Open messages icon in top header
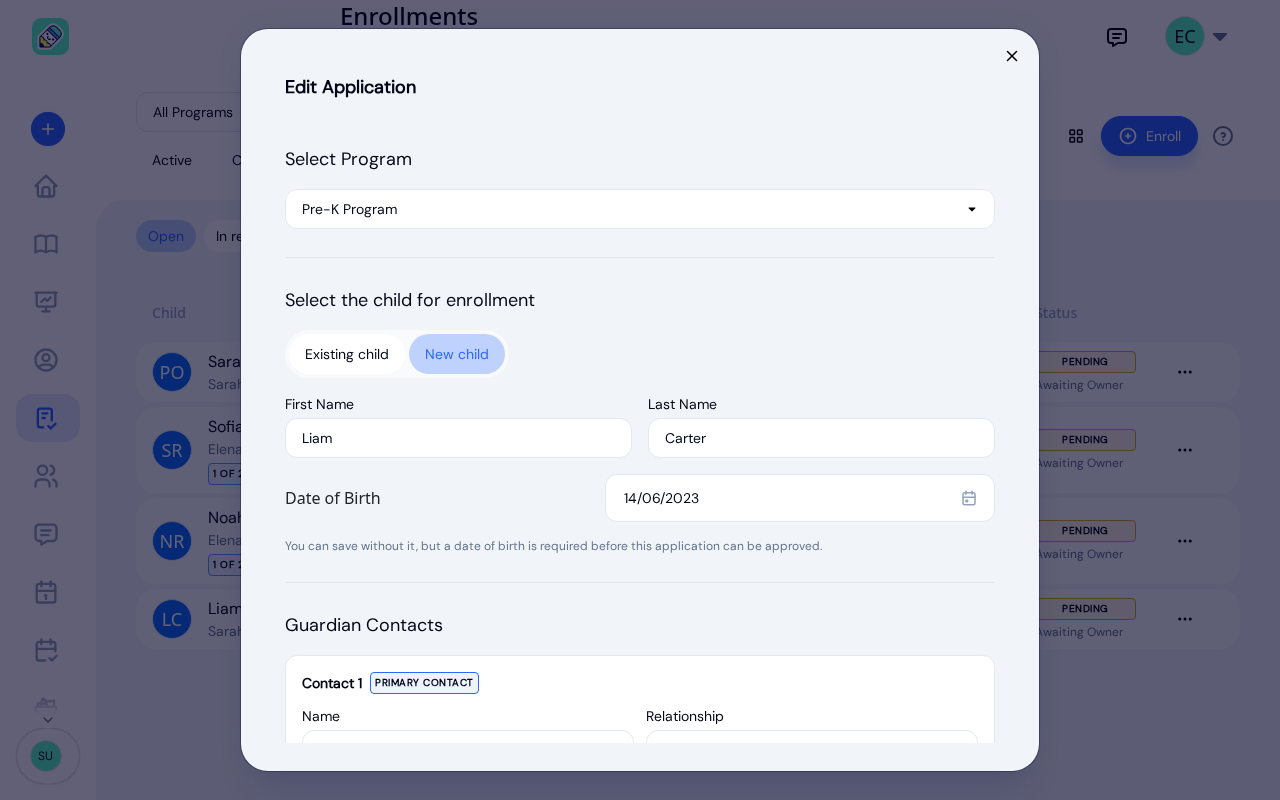Image resolution: width=1280 pixels, height=800 pixels. click(x=1117, y=37)
